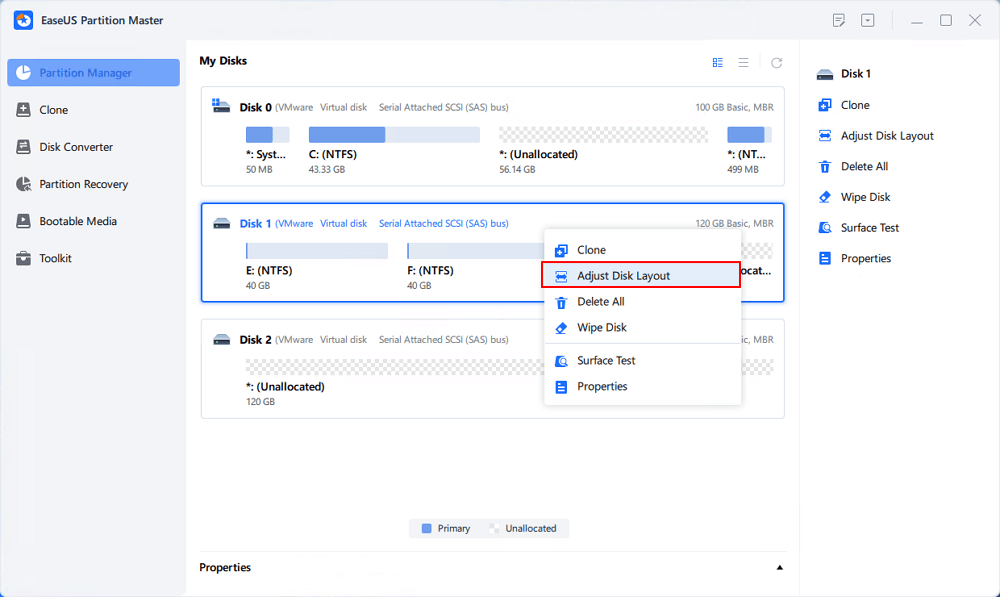Go to Partition Recovery

(x=84, y=184)
